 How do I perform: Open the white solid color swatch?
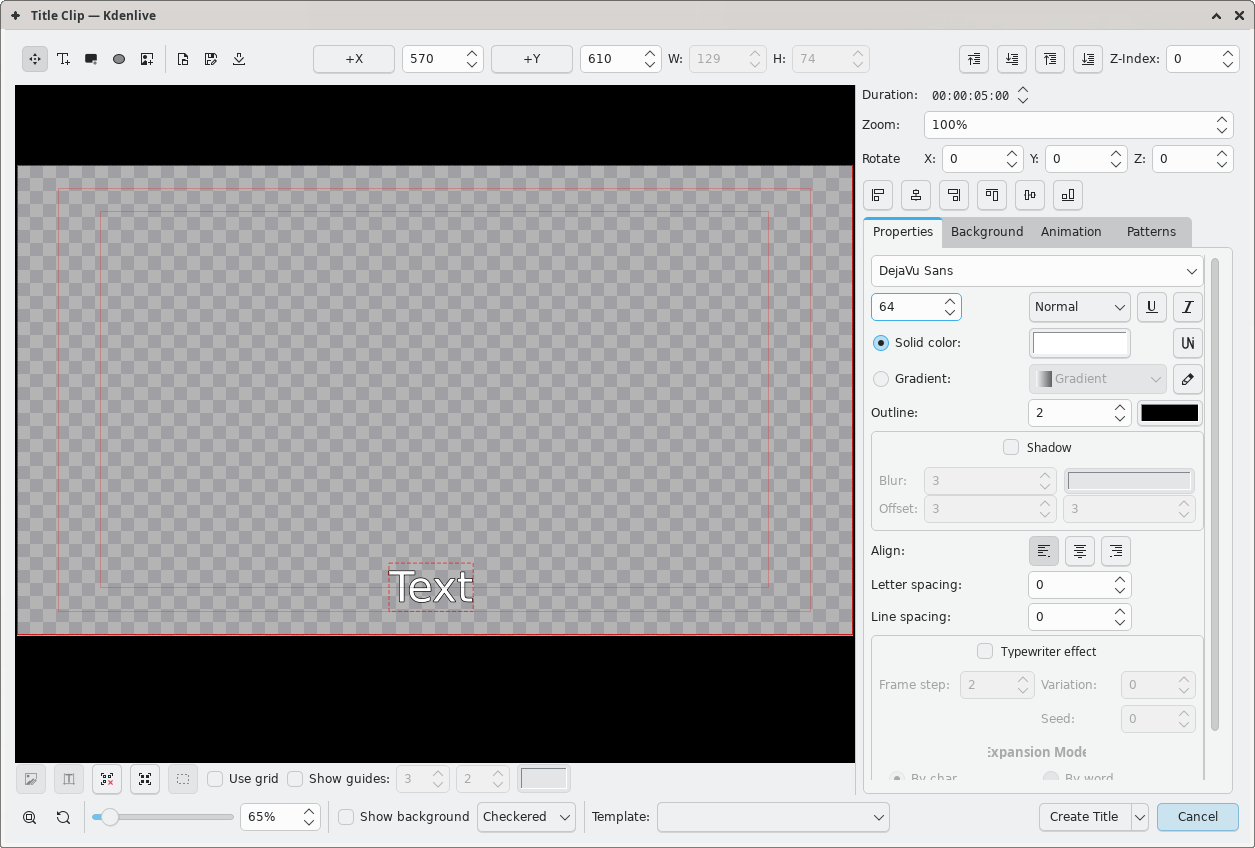(1080, 343)
